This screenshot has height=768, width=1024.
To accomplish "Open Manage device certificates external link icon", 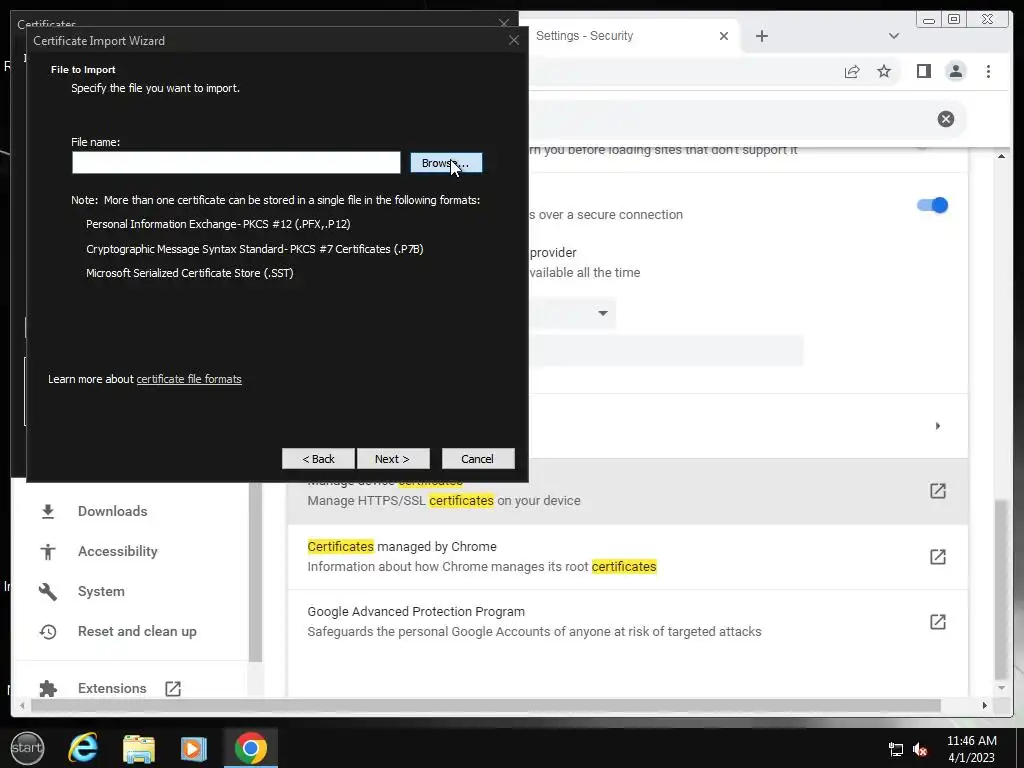I will point(938,491).
